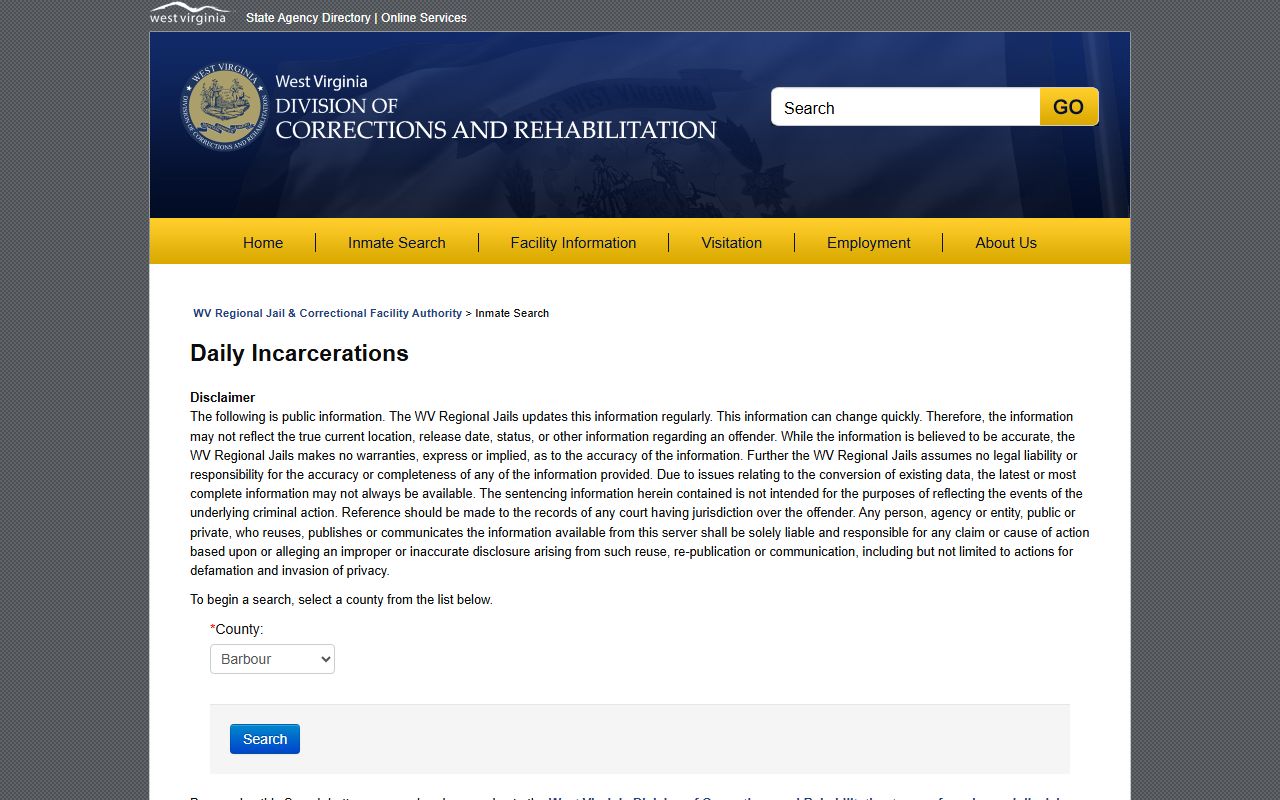The width and height of the screenshot is (1280, 800).
Task: Follow the WV Regional Jail & Correctional Facility Authority breadcrumb
Action: coord(327,313)
